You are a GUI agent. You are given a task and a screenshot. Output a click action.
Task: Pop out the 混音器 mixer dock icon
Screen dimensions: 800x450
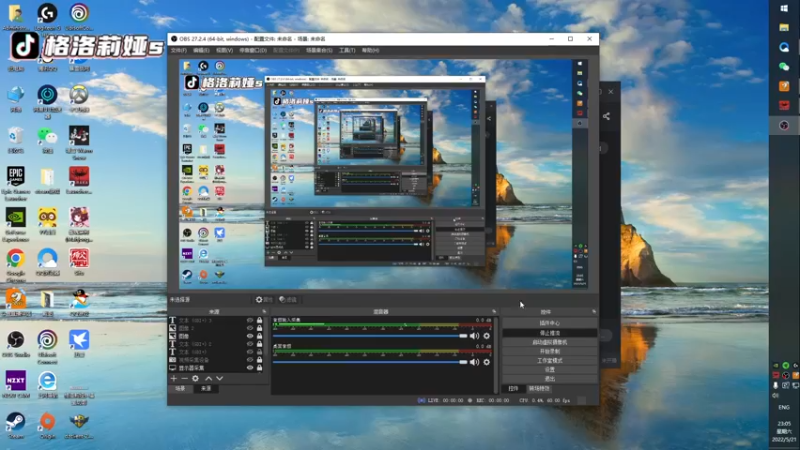494,311
